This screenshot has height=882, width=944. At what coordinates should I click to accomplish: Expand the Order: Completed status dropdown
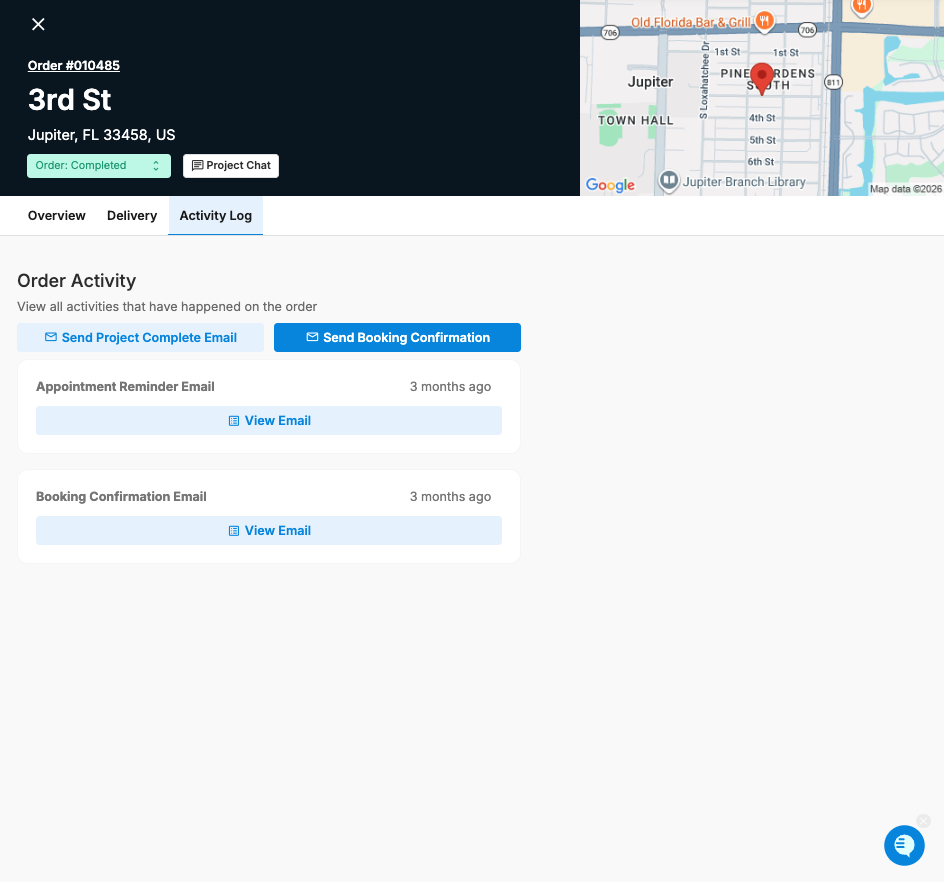99,166
